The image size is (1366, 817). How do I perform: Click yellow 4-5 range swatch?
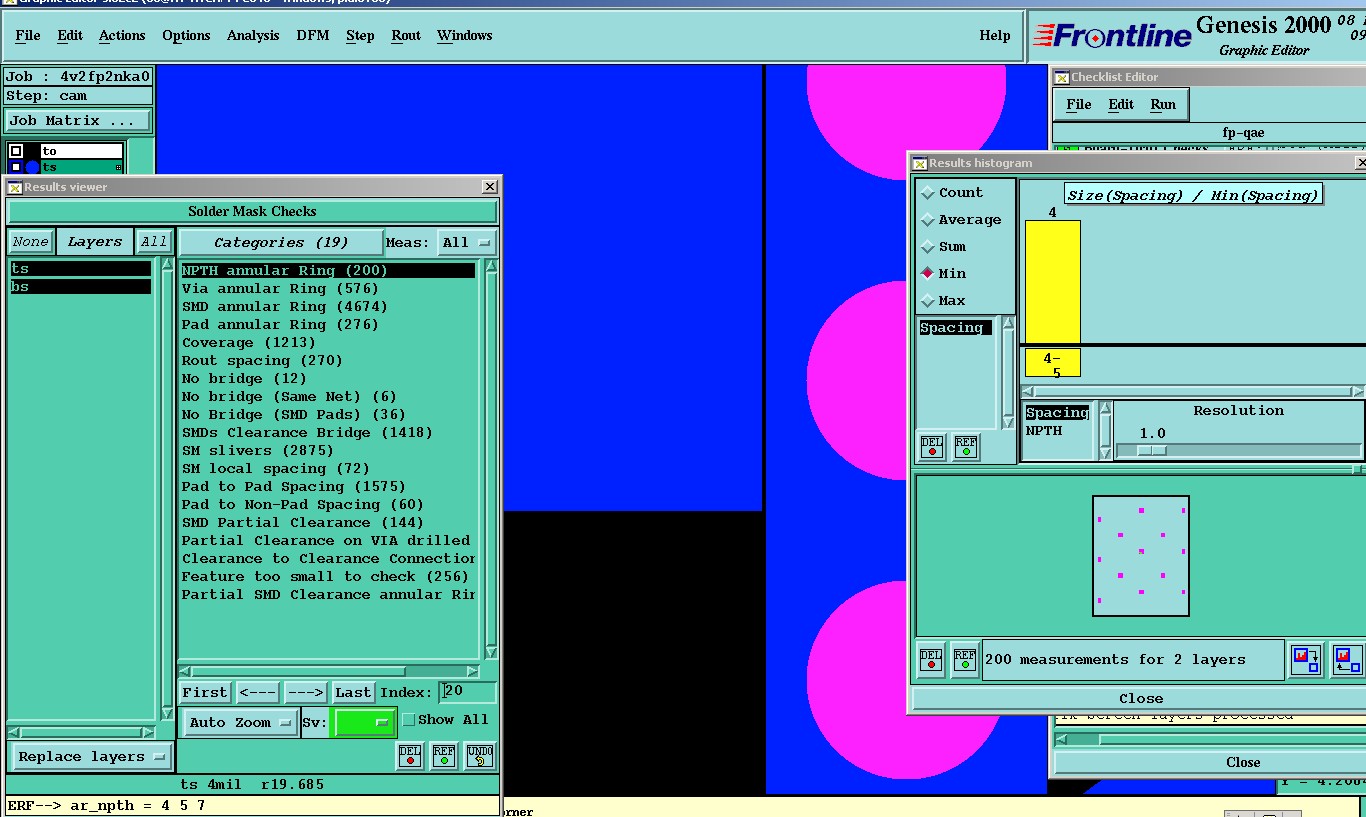click(1053, 363)
